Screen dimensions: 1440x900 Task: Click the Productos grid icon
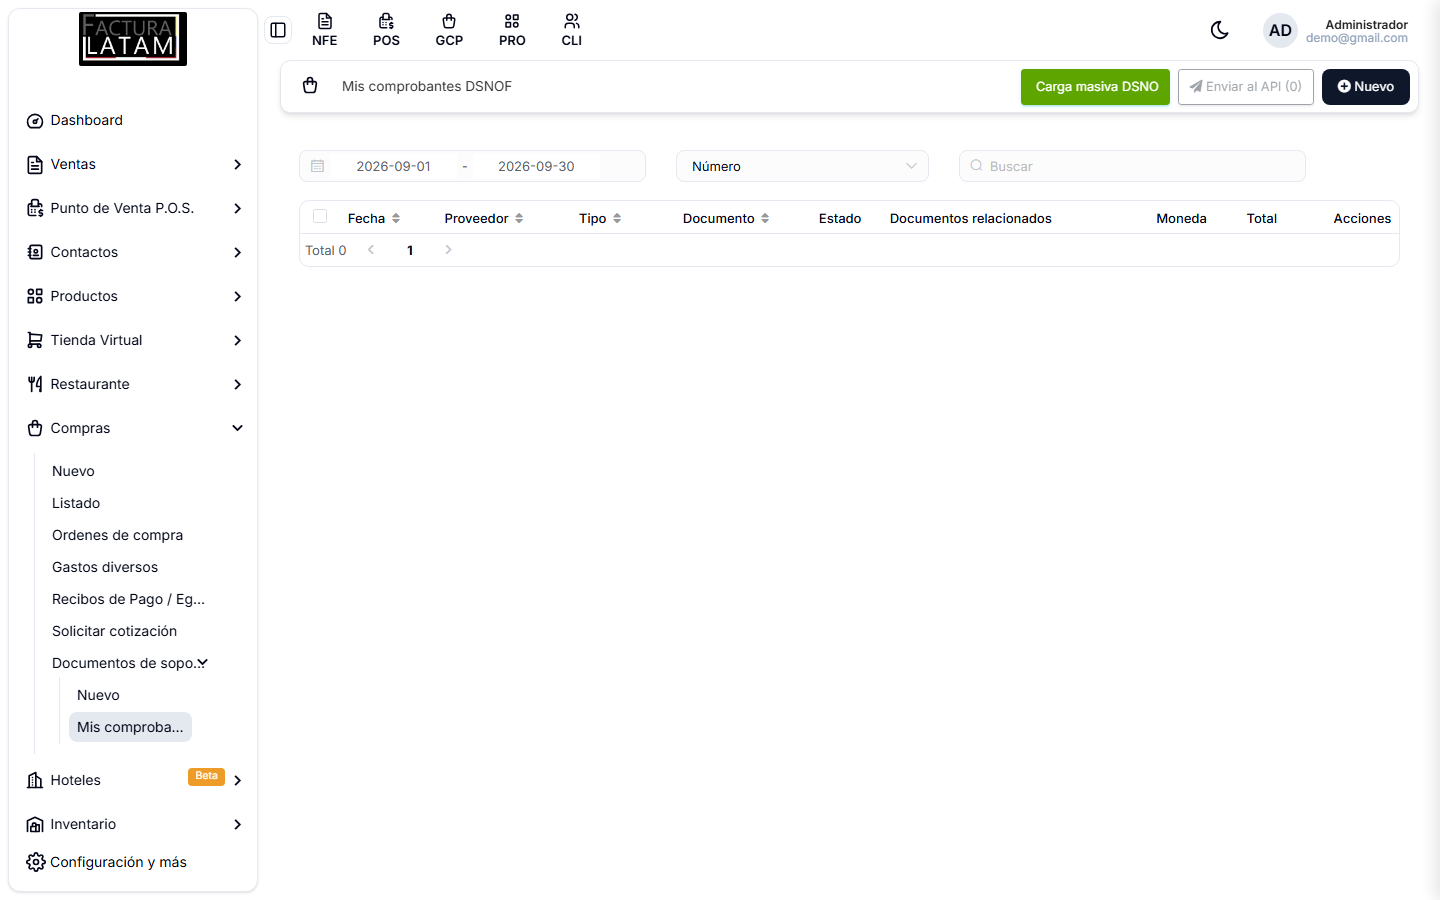pos(35,296)
